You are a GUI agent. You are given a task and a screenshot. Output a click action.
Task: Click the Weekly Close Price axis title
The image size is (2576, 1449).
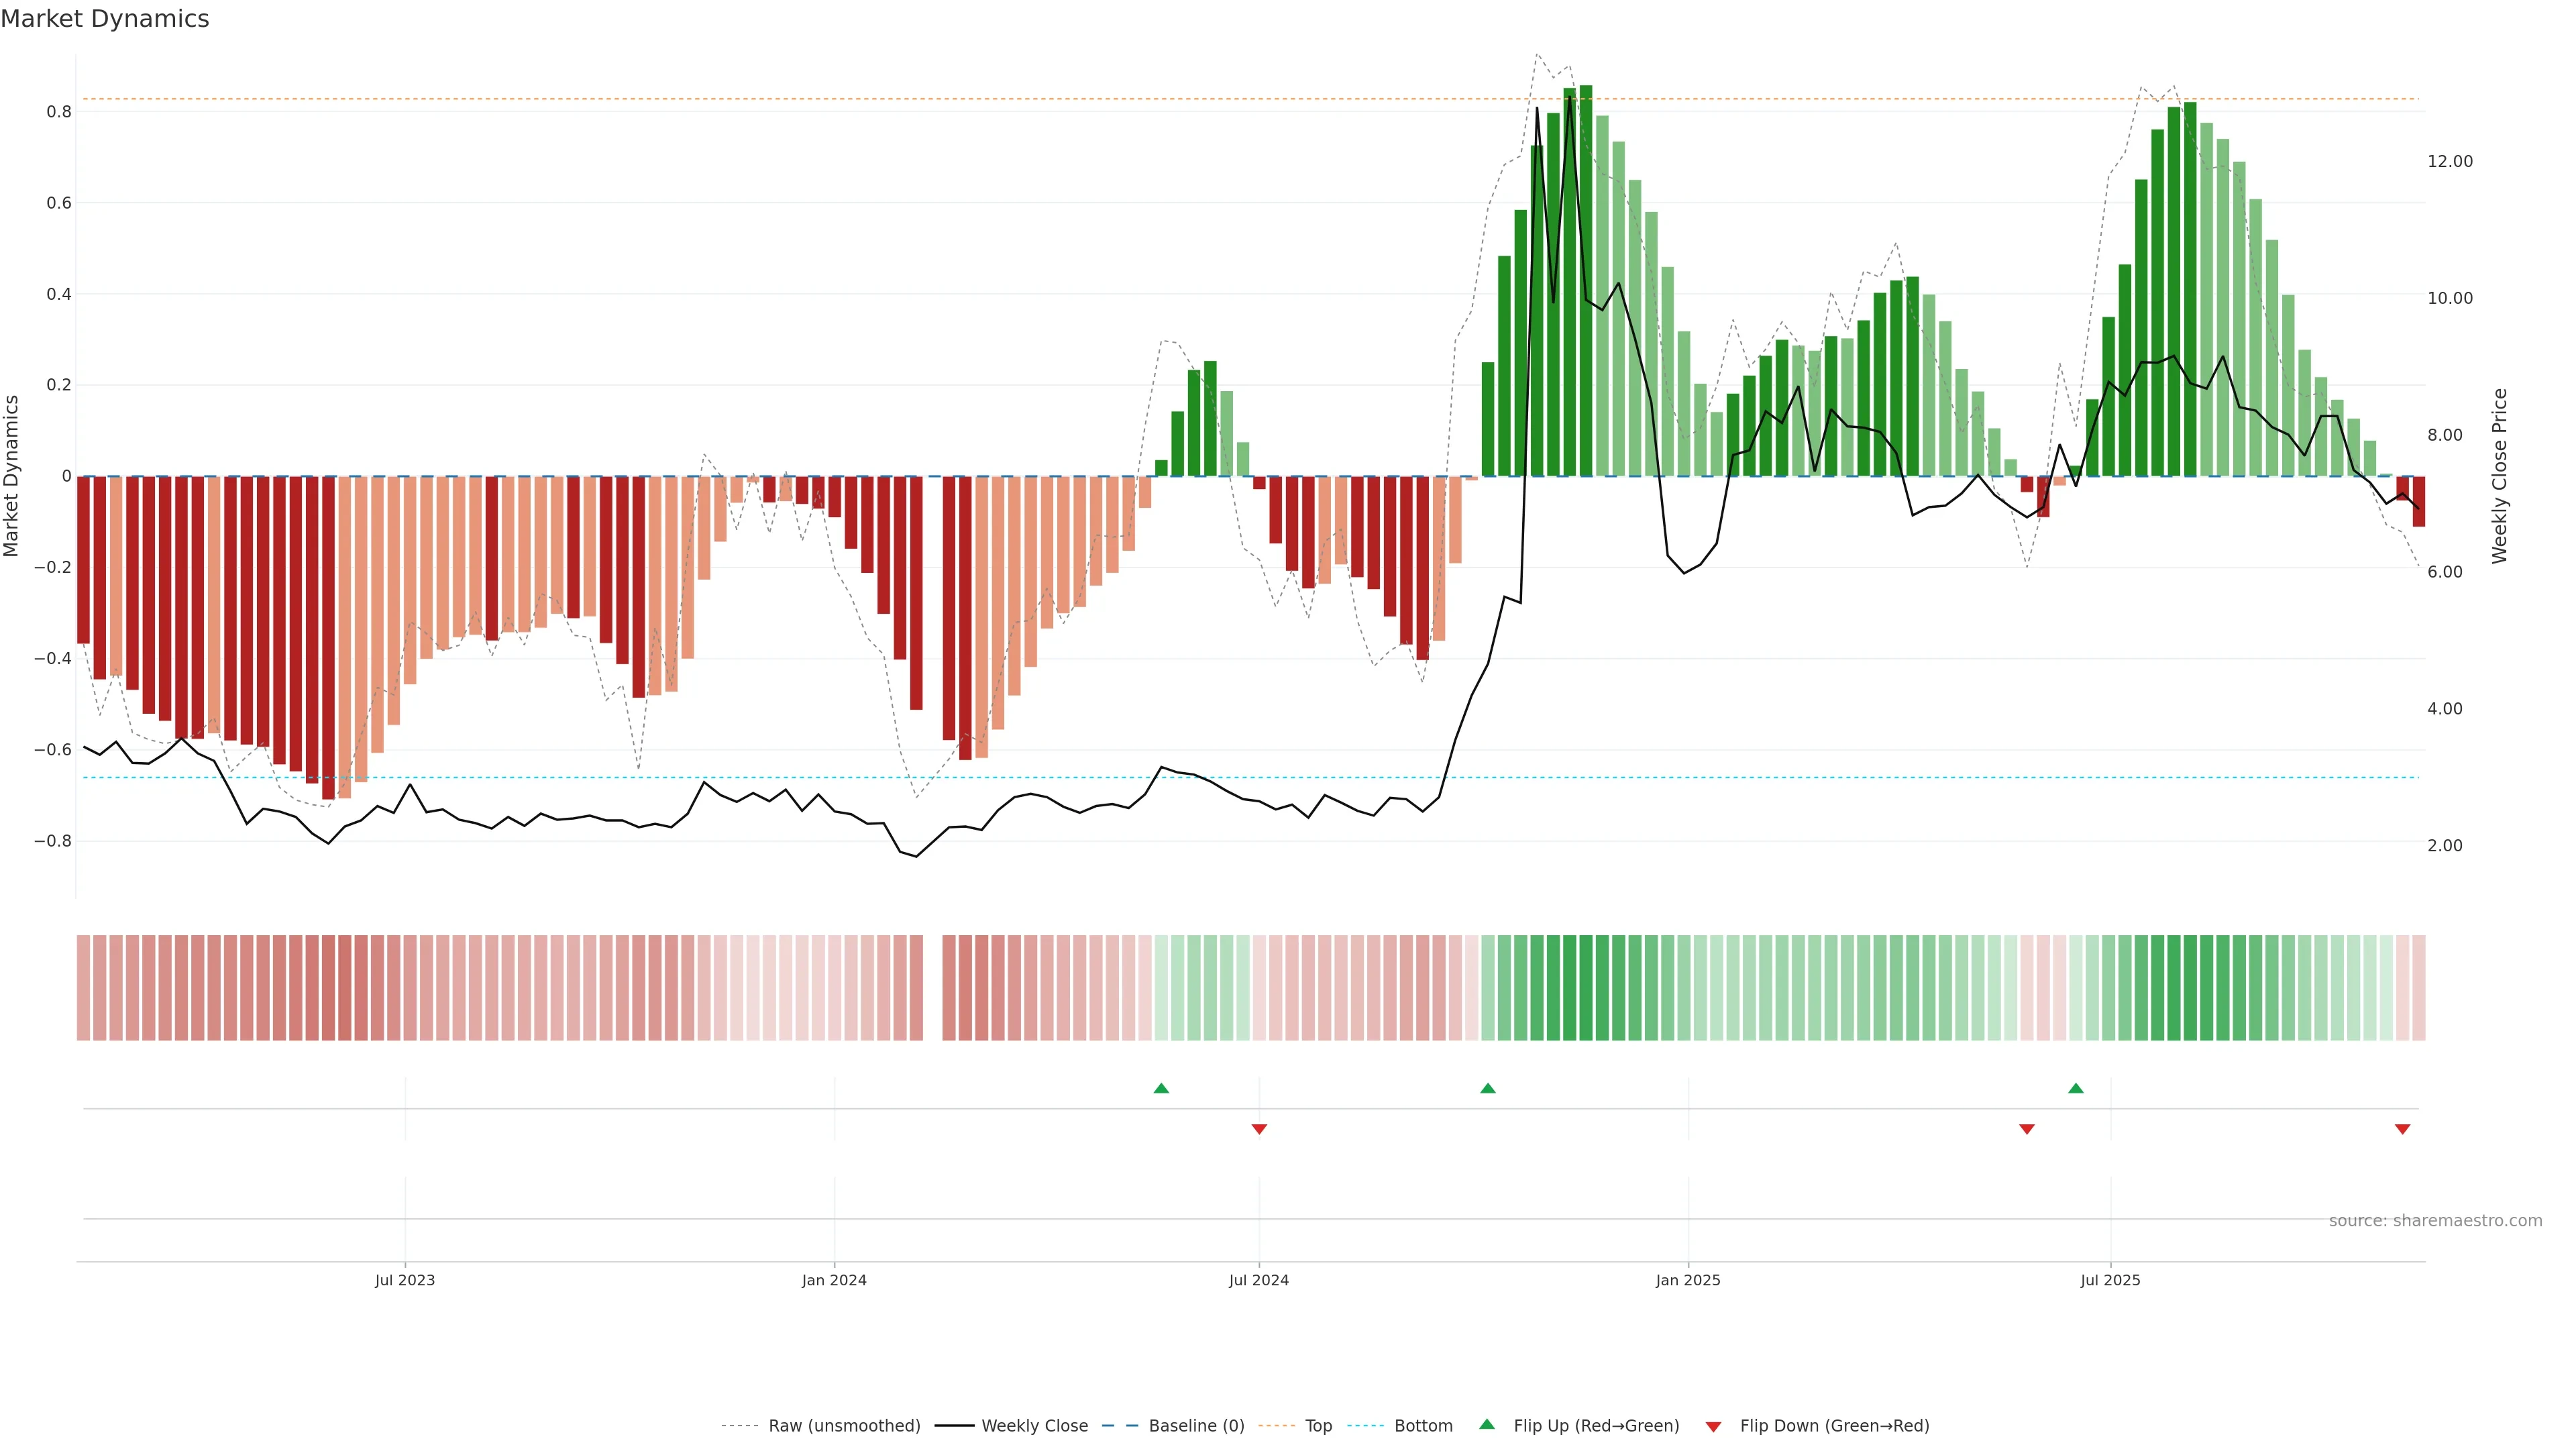pyautogui.click(x=2500, y=476)
